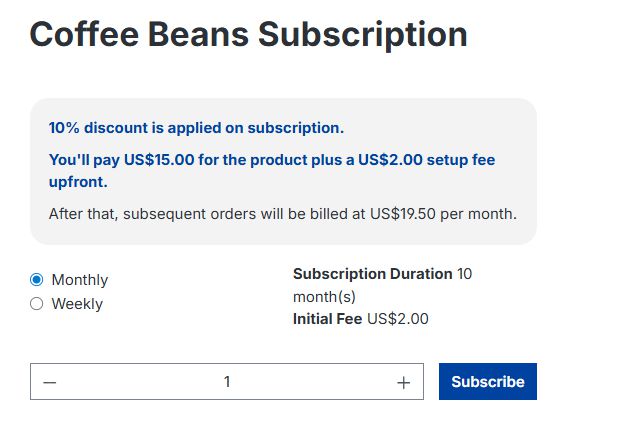Increase quantity with the plus icon

pos(403,382)
